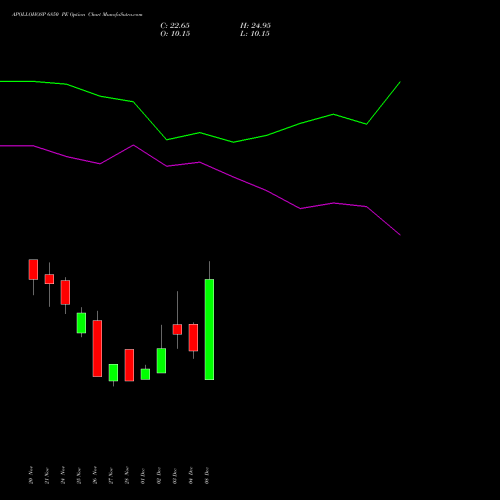Click the 28 Nov date label

pyautogui.click(x=127, y=475)
